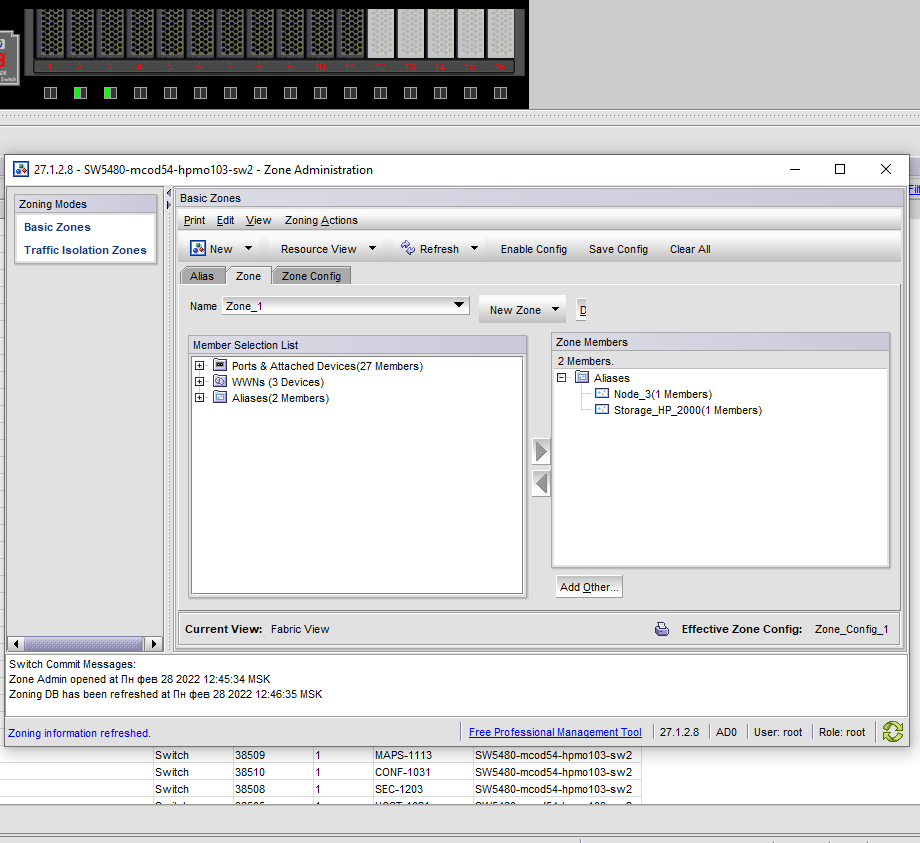
Task: Click switch port 10 status indicator
Action: 320,93
